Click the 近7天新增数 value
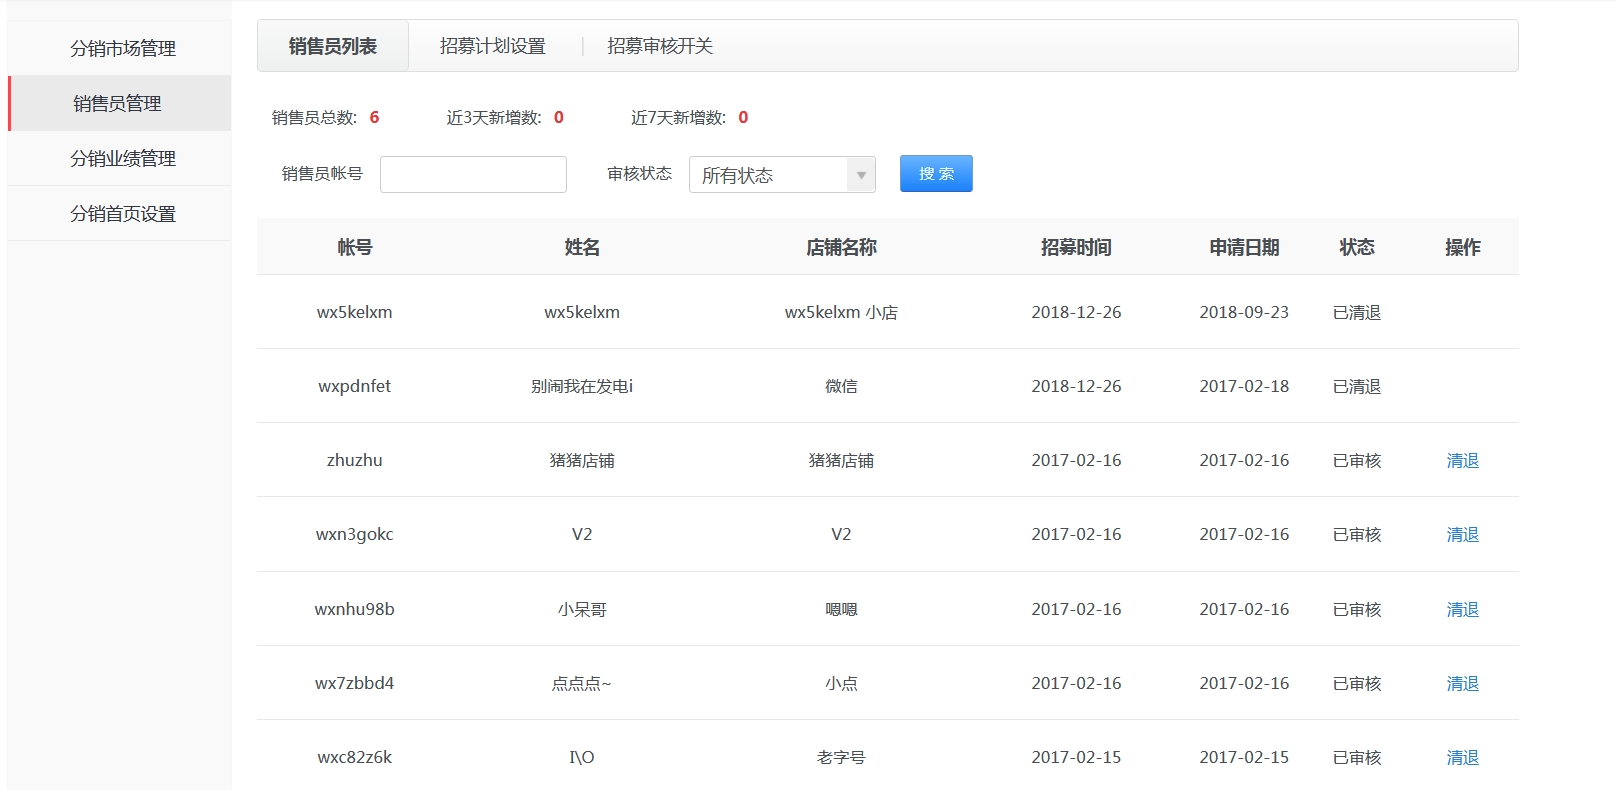 click(x=743, y=117)
